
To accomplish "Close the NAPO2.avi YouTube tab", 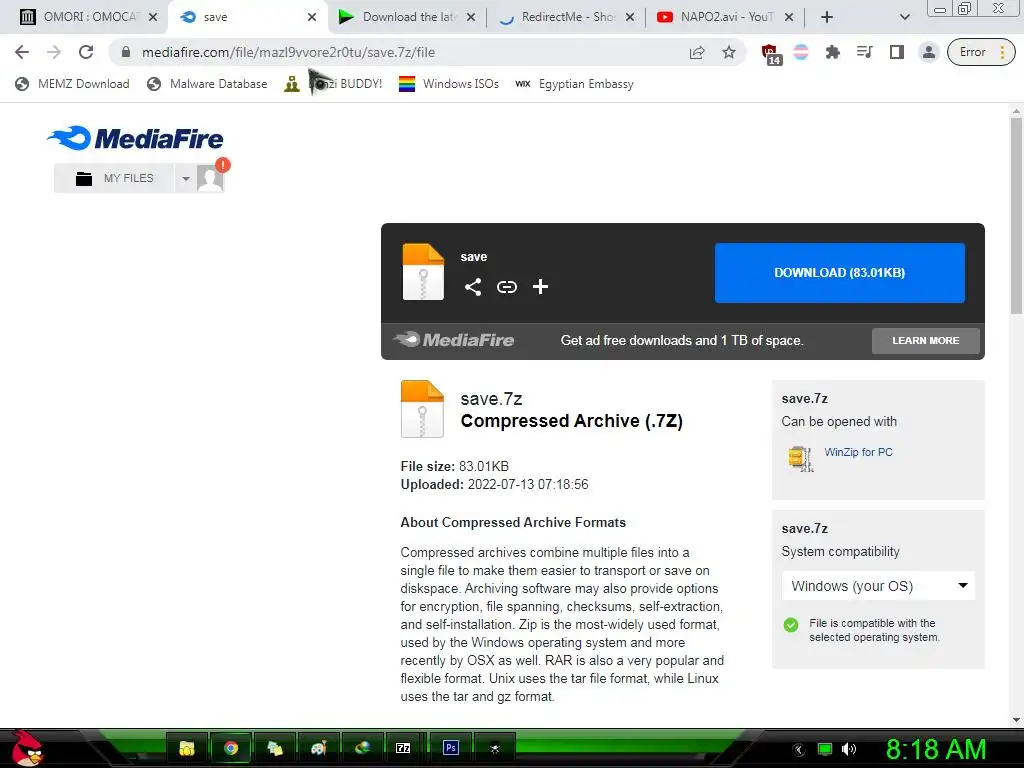I will click(789, 17).
